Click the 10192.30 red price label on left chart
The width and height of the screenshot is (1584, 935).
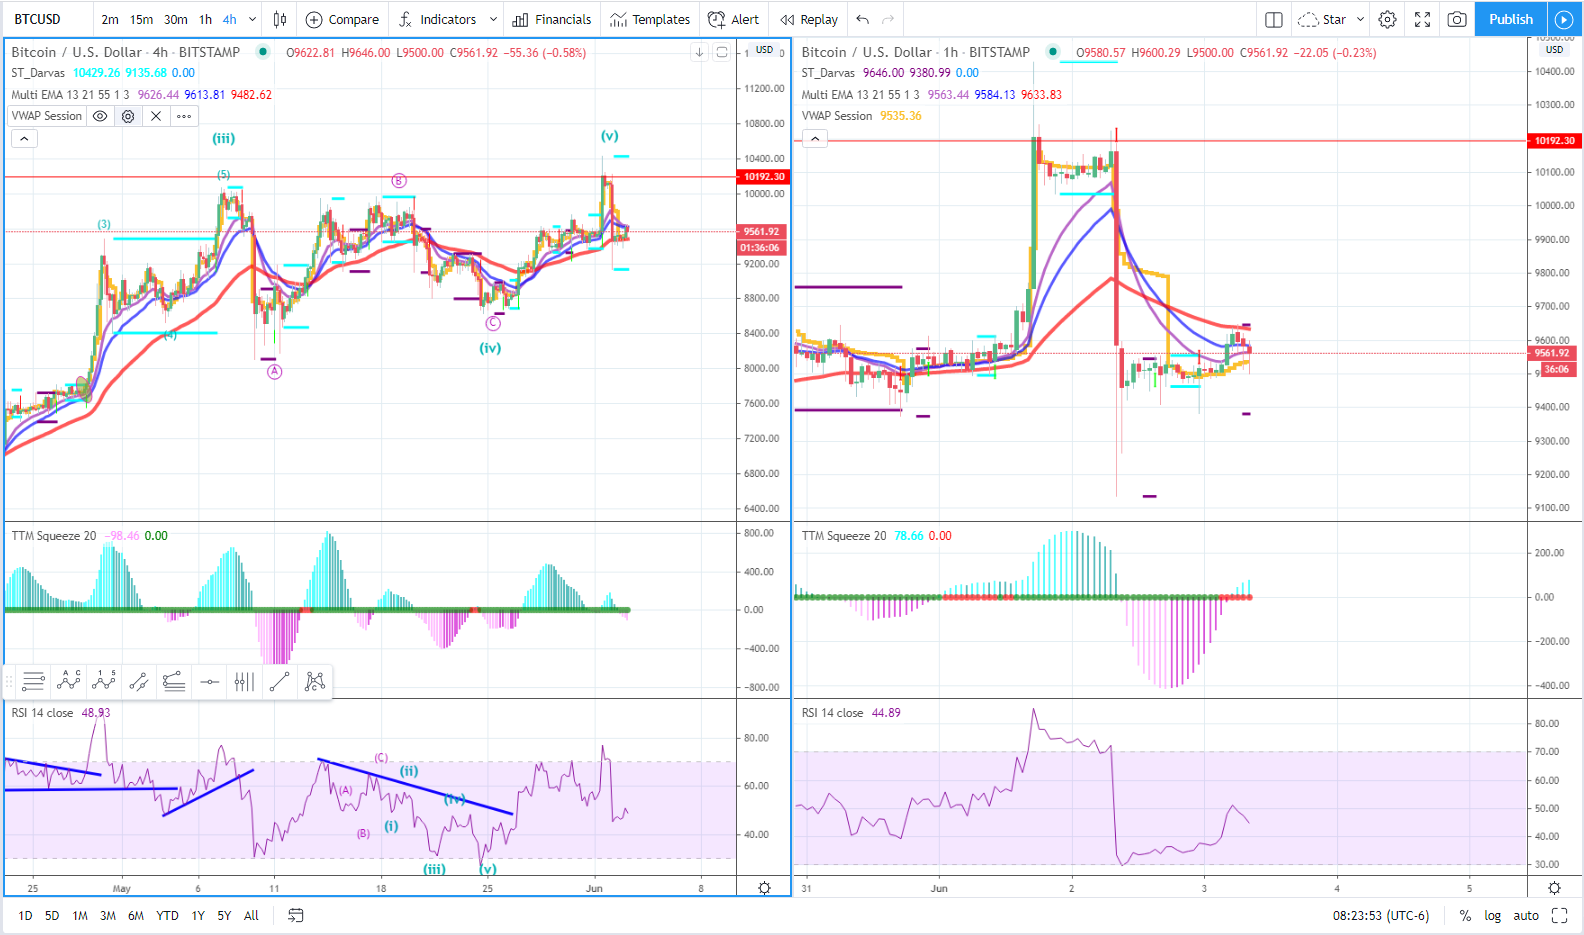pos(764,177)
